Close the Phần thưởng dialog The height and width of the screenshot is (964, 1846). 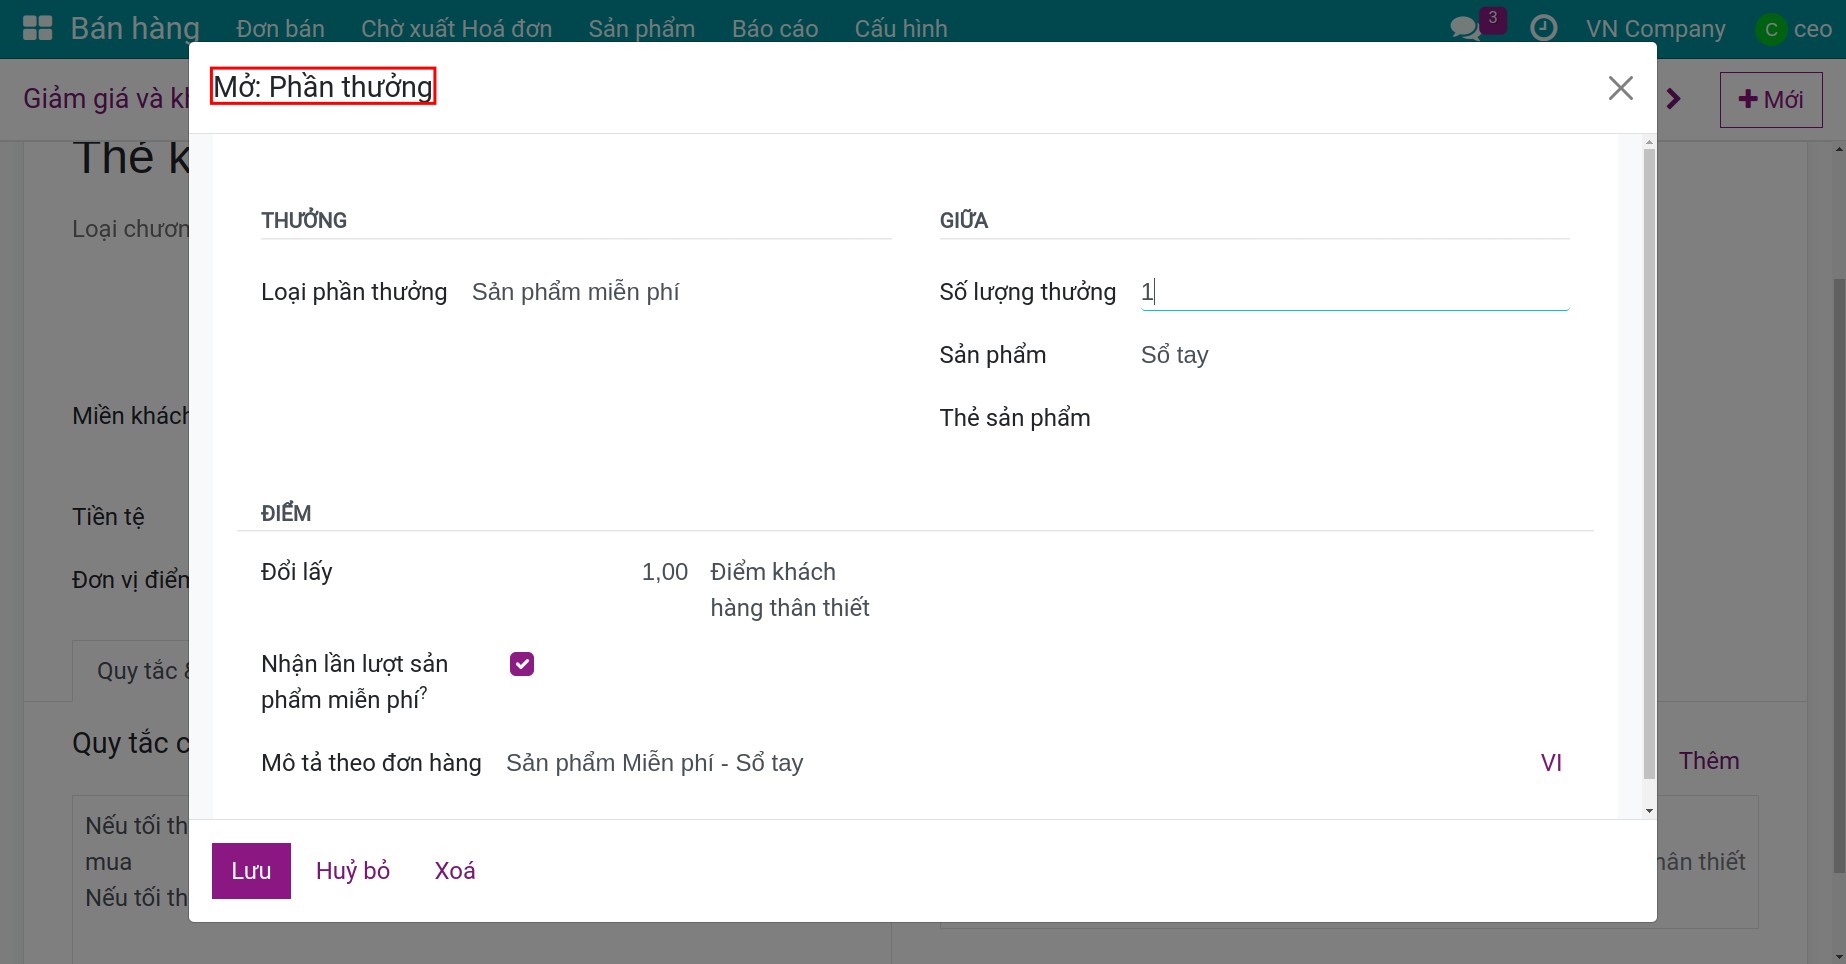pos(1620,88)
